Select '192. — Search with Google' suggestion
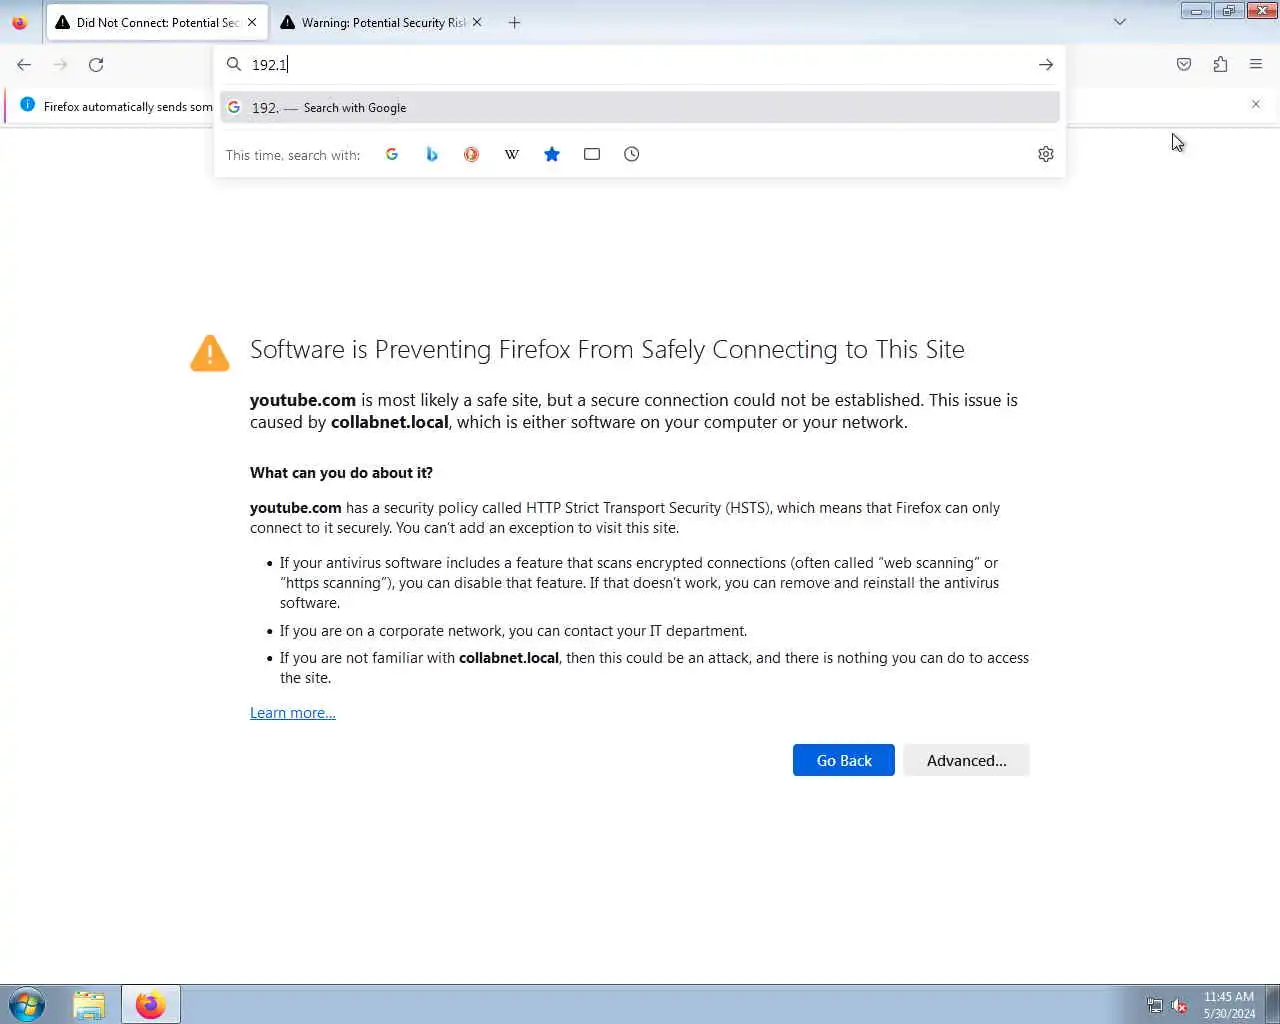 point(640,107)
